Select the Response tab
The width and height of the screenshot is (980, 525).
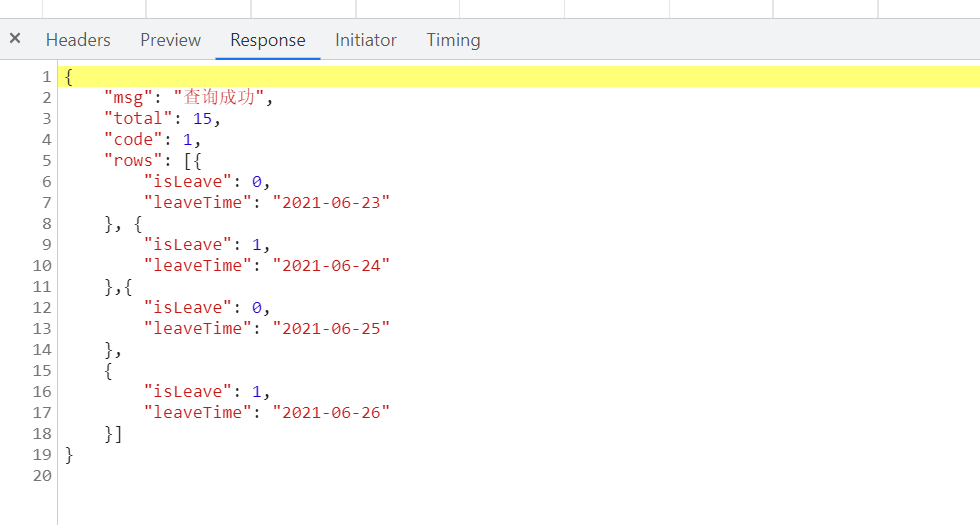(268, 40)
